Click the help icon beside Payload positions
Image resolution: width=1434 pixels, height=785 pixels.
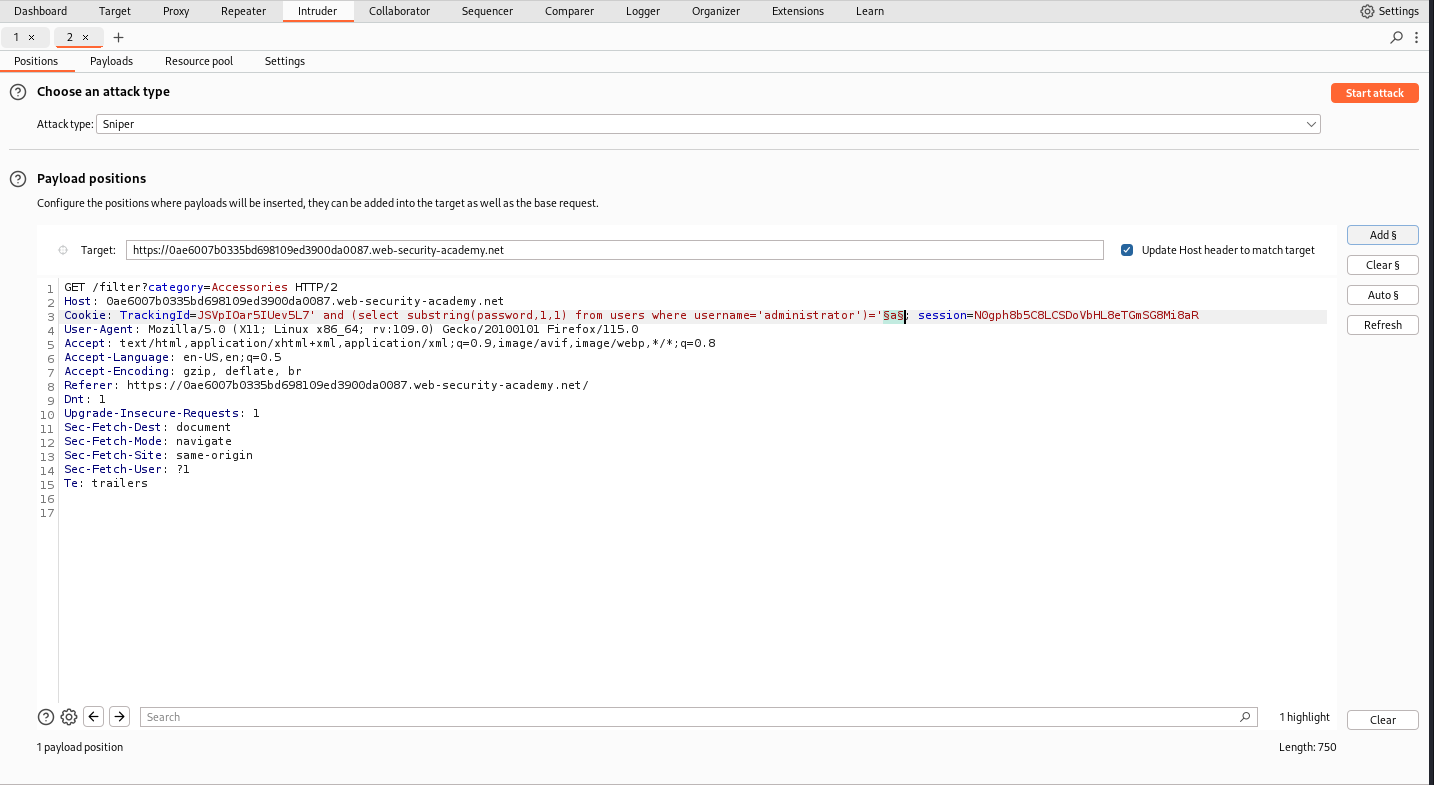coord(18,179)
